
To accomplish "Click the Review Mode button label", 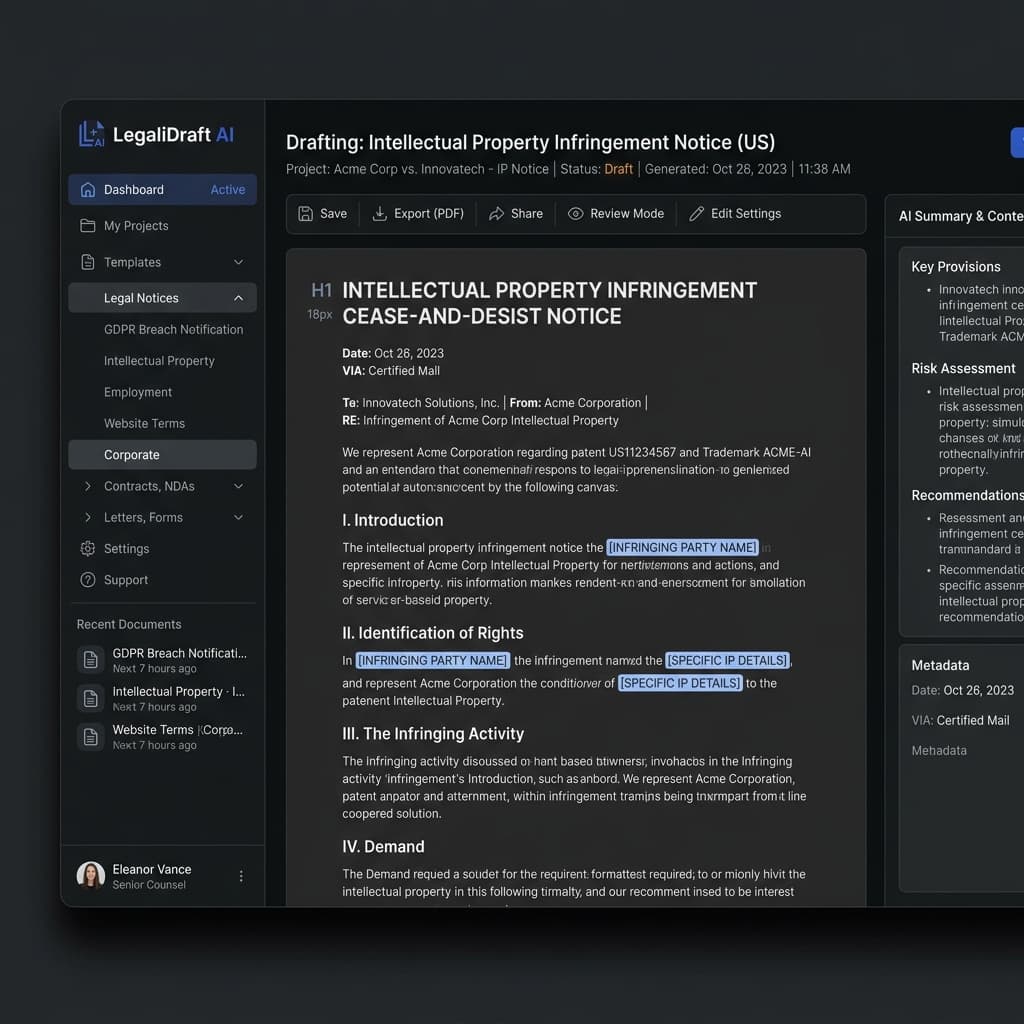I will [627, 214].
